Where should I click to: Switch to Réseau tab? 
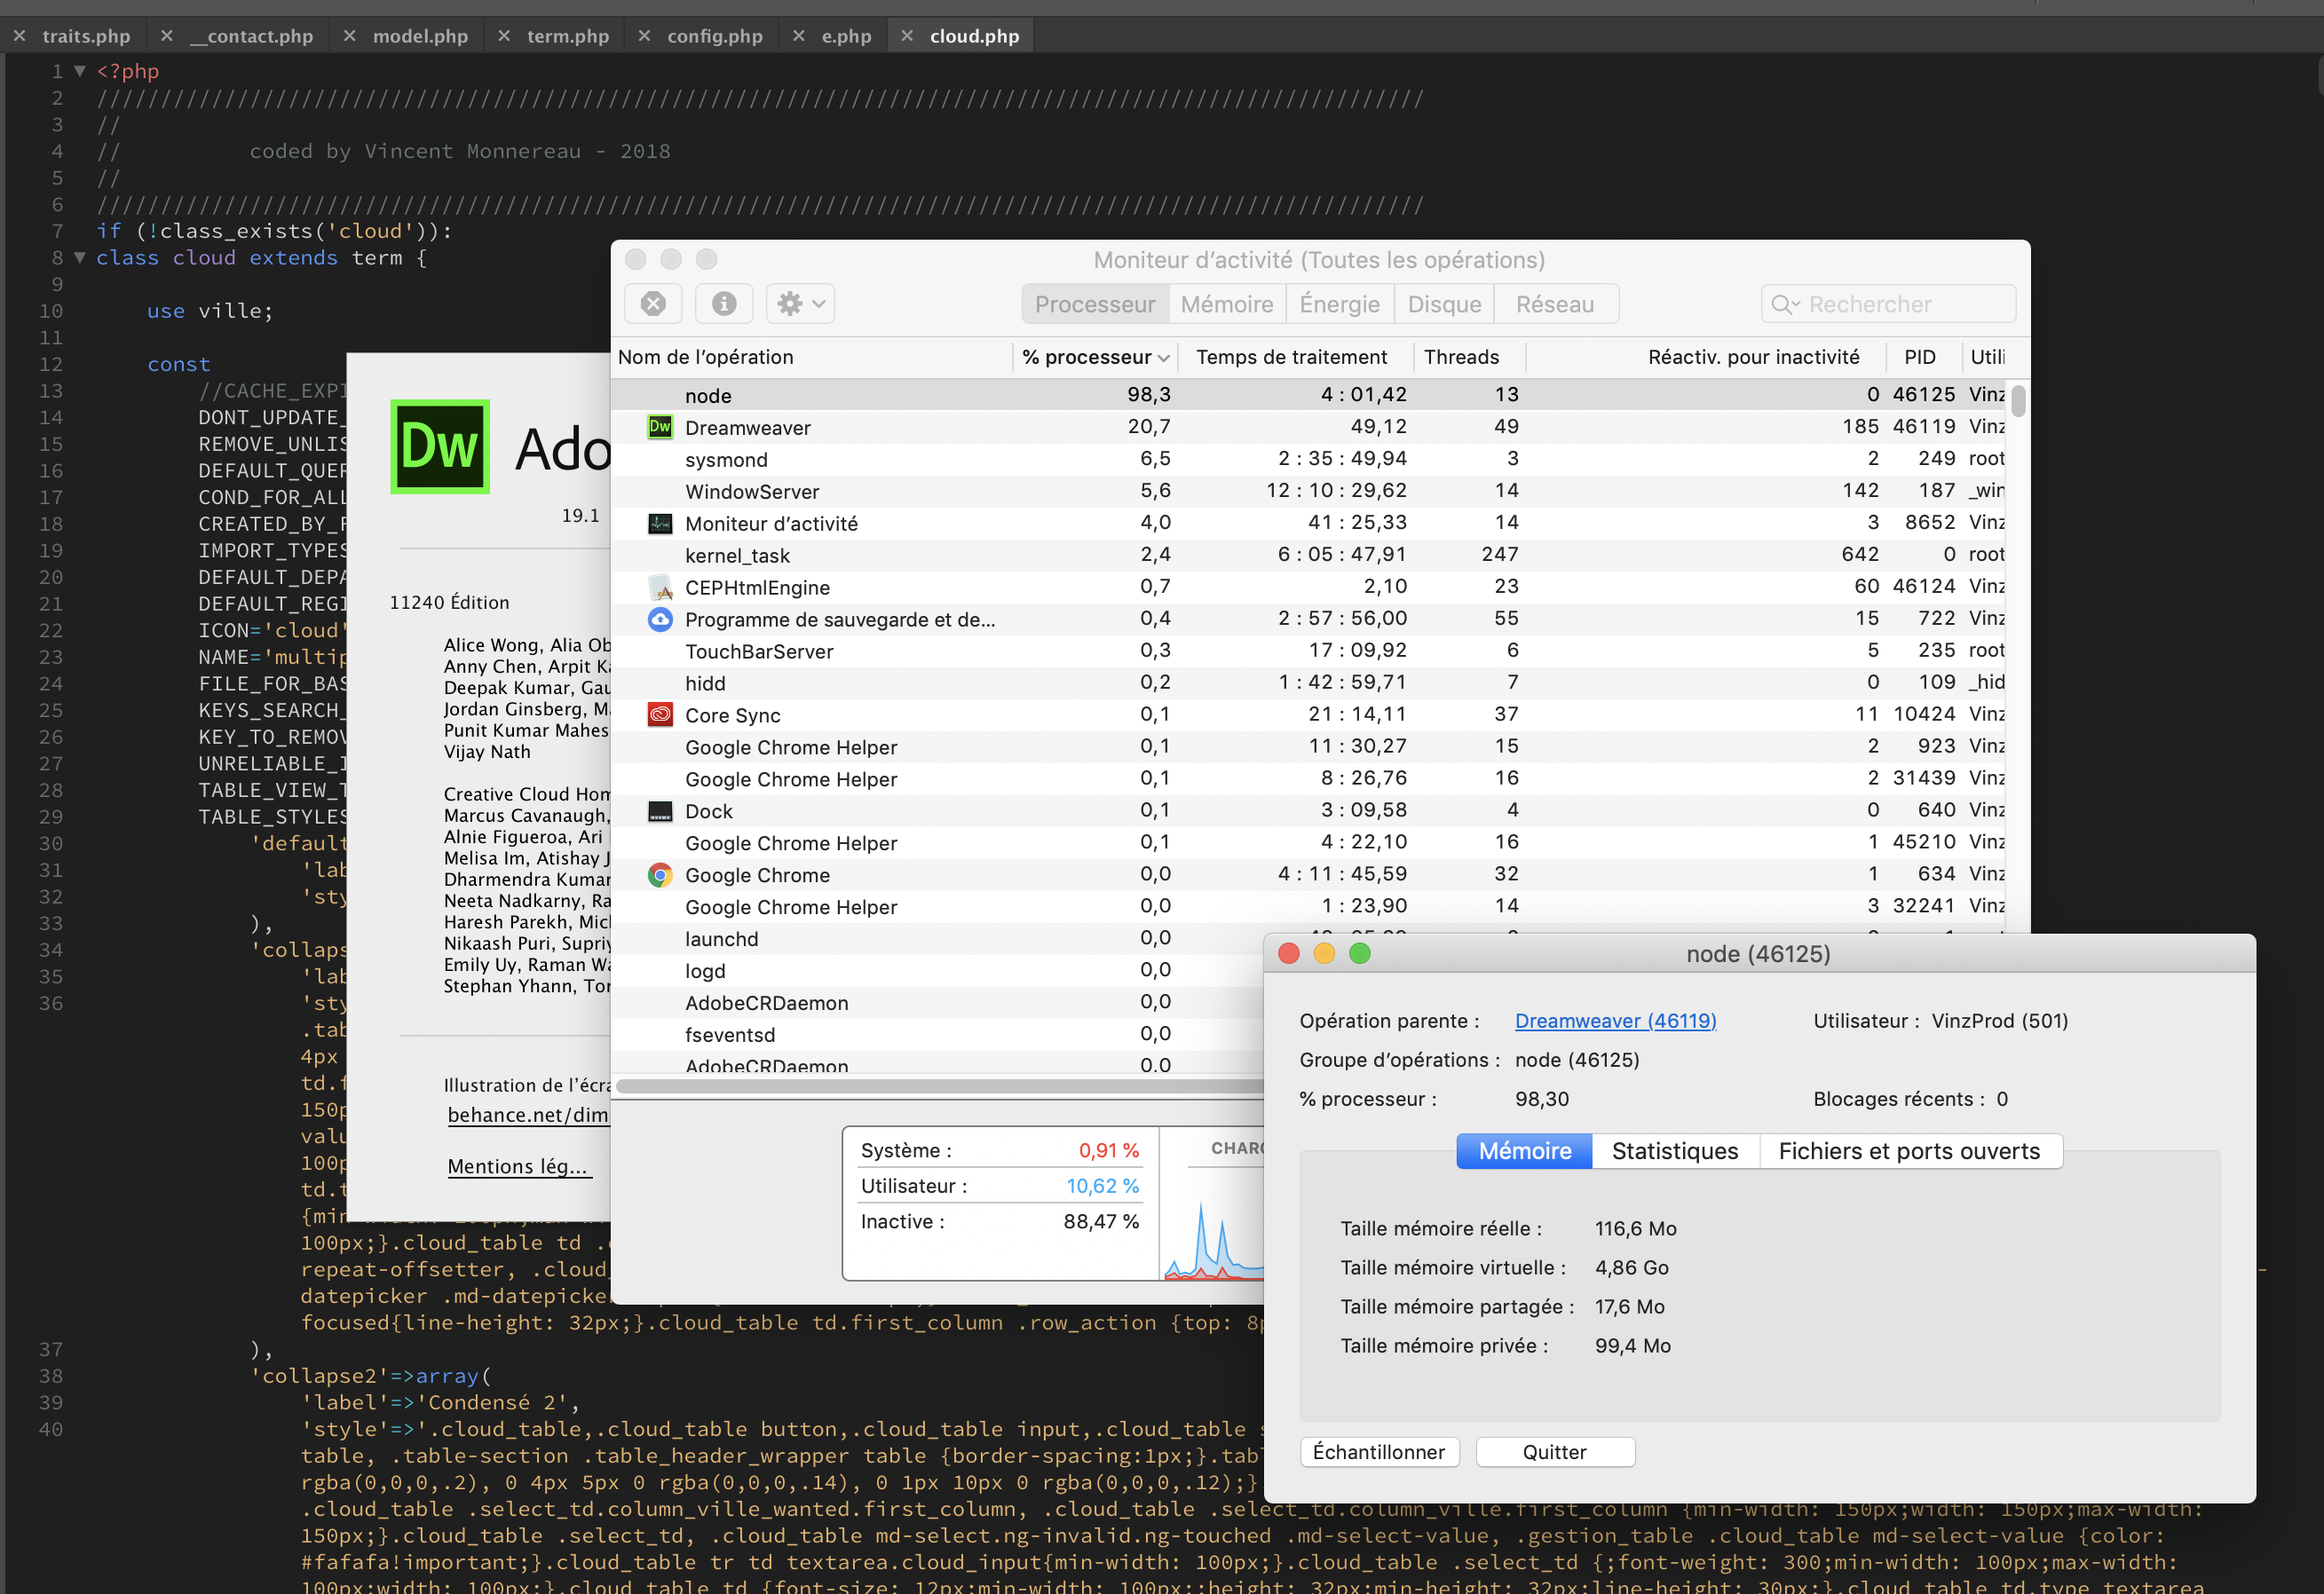click(x=1555, y=304)
